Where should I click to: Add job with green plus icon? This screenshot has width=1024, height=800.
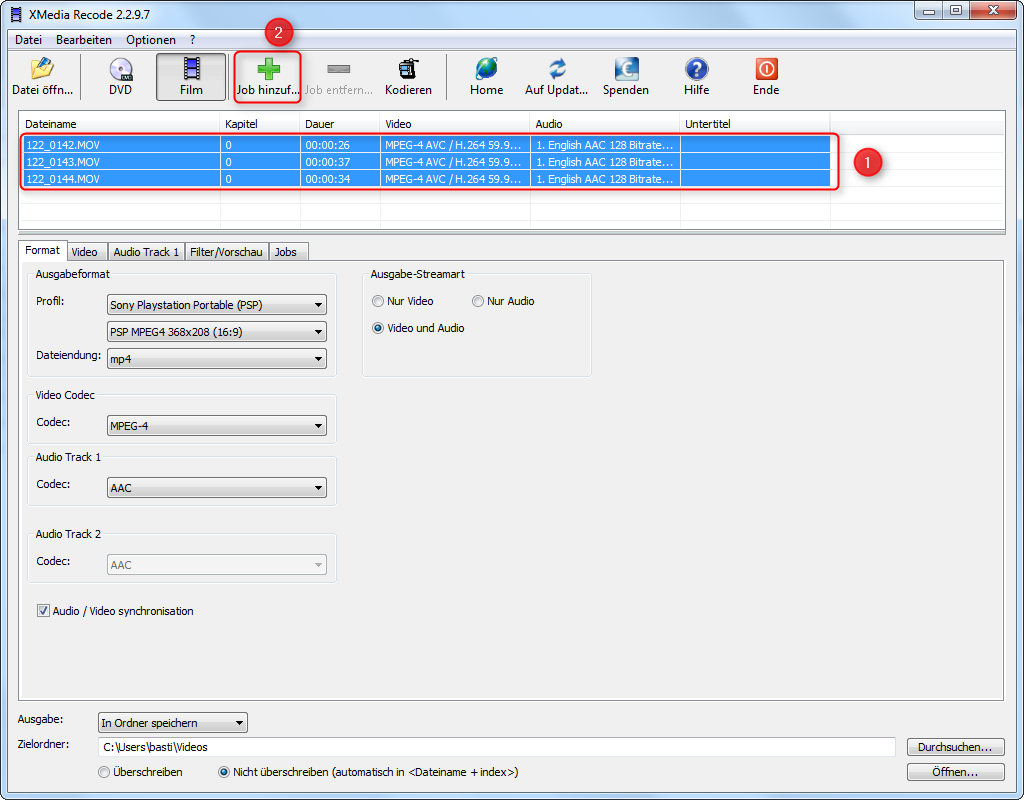point(268,70)
